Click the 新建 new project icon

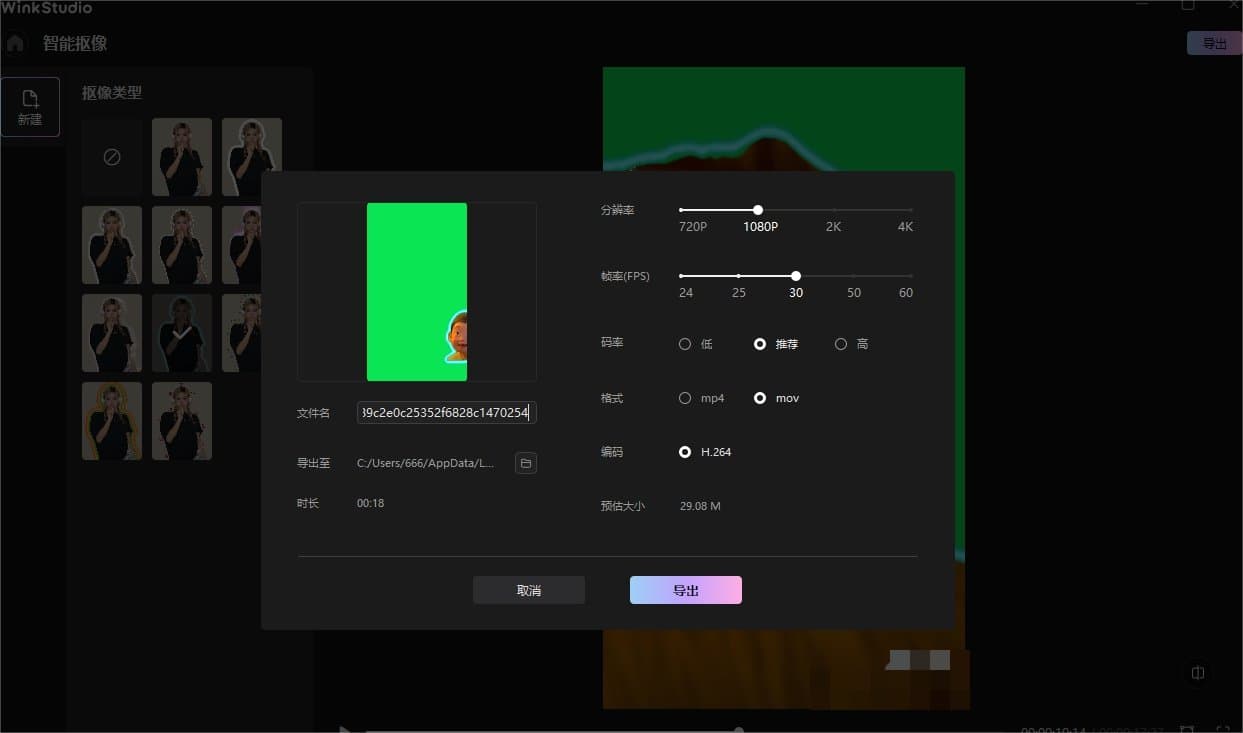tap(30, 106)
